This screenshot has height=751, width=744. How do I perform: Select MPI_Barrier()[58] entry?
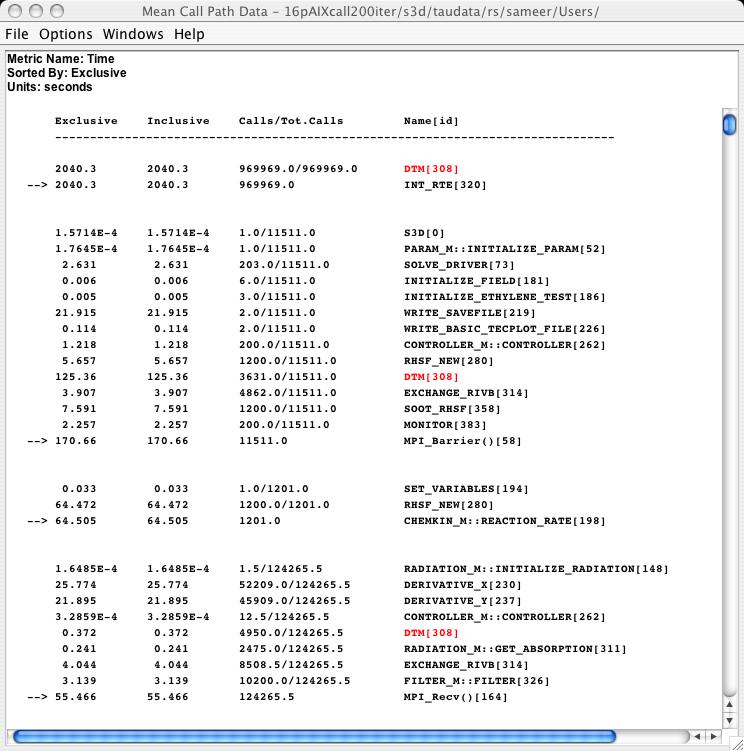coord(462,441)
